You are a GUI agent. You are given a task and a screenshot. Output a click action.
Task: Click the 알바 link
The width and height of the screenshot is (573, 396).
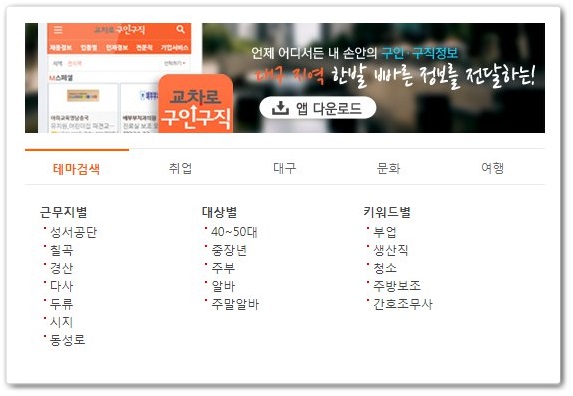(223, 286)
